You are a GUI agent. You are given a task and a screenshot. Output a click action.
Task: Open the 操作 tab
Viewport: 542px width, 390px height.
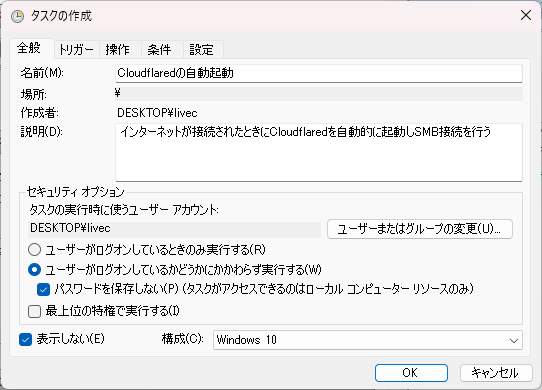[x=118, y=50]
